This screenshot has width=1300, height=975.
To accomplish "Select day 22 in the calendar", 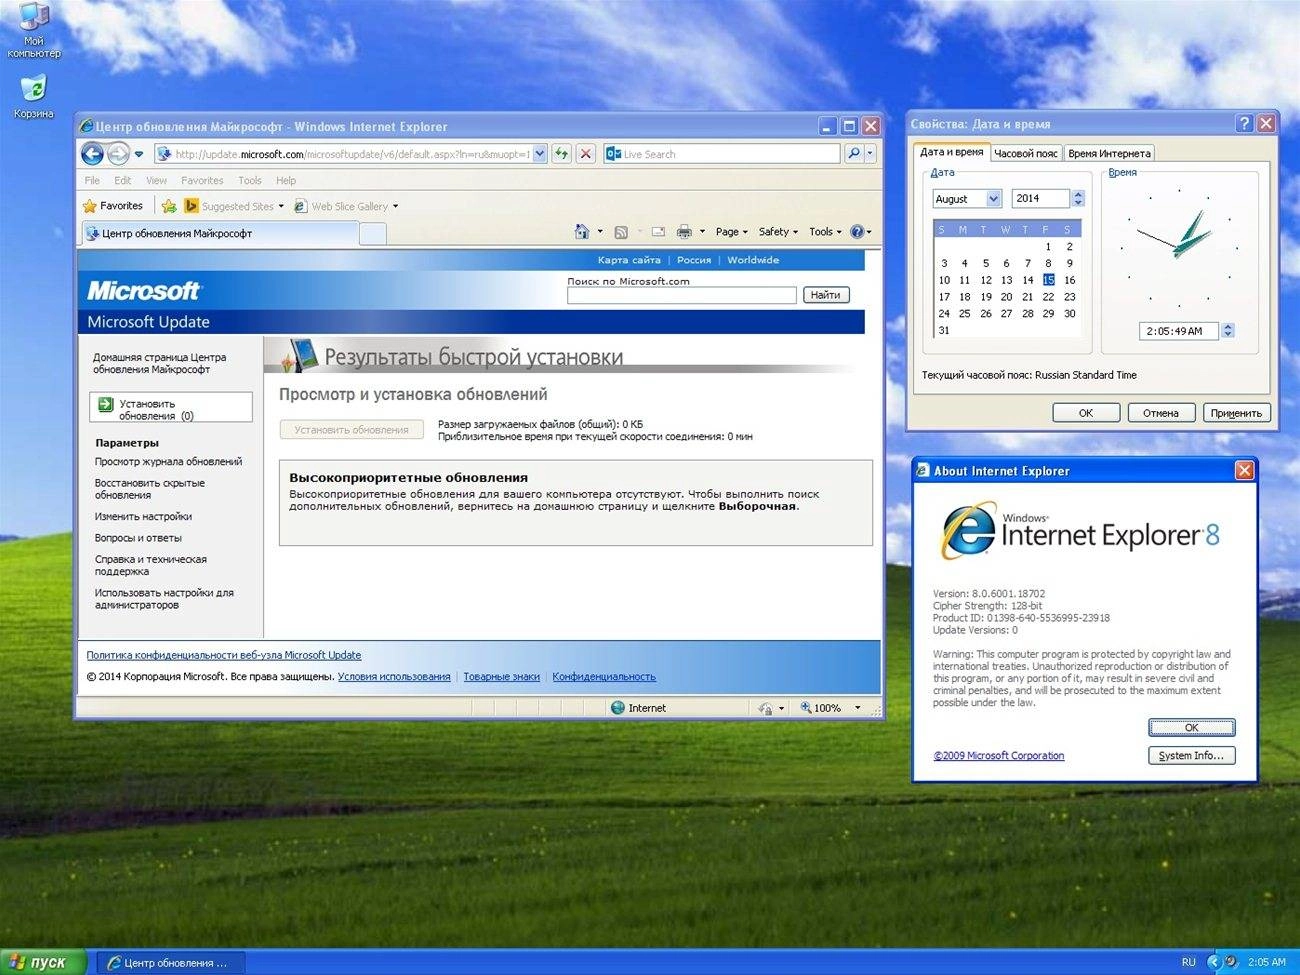I will point(1048,297).
